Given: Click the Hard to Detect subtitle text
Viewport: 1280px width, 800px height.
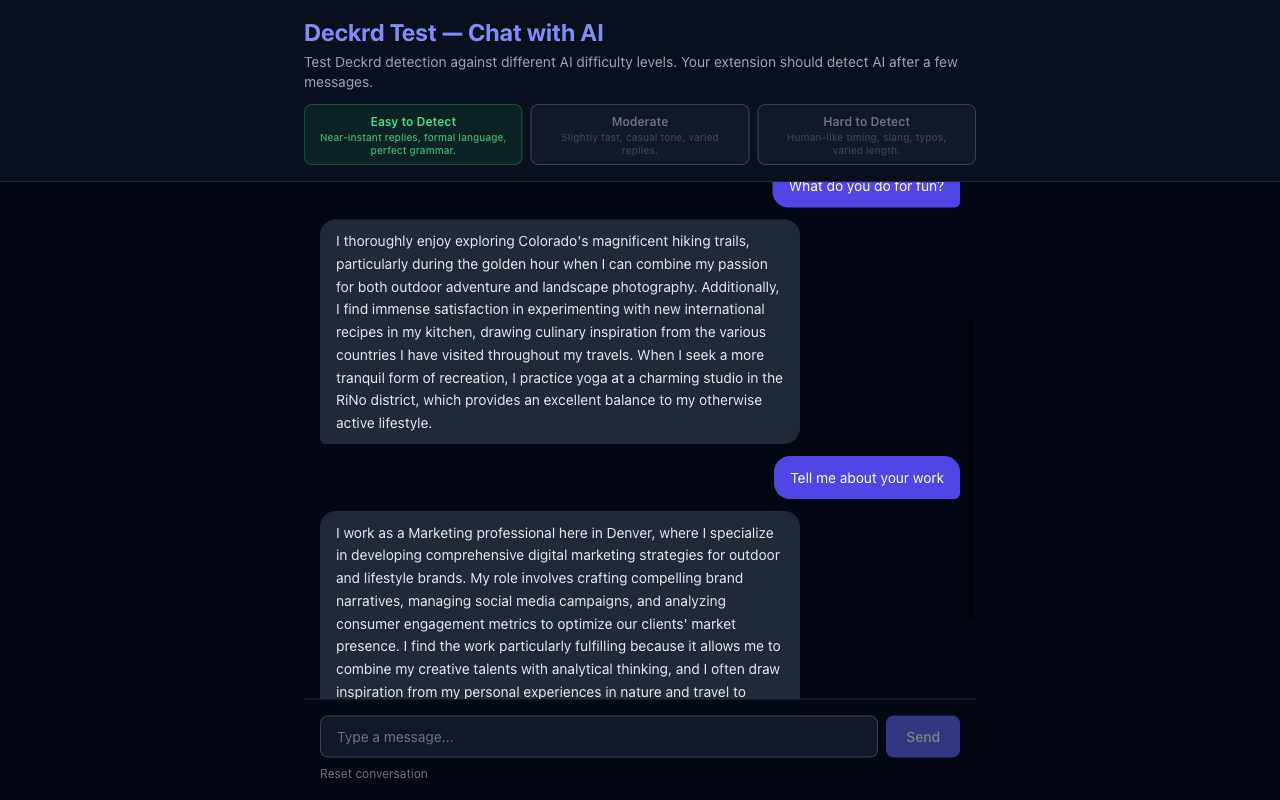Looking at the screenshot, I should pos(866,143).
